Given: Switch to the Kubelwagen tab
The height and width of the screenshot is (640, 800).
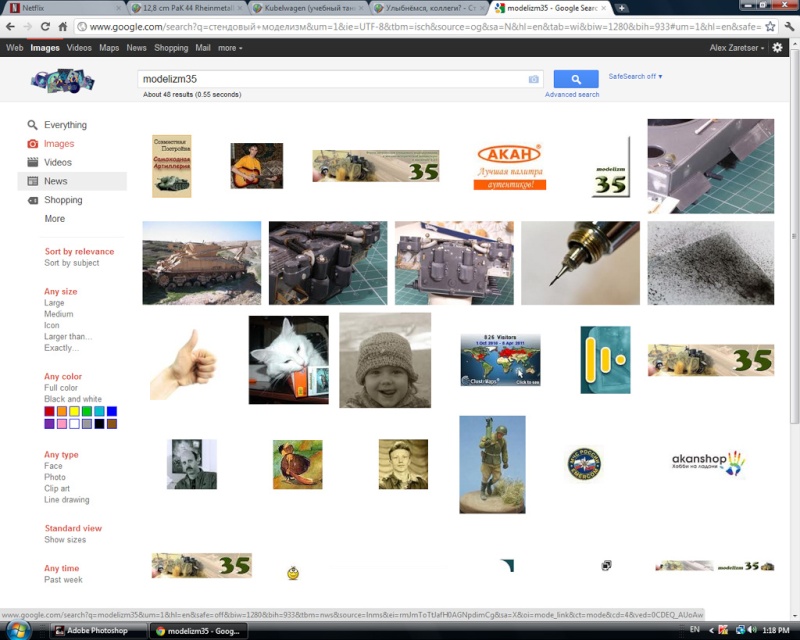Looking at the screenshot, I should [x=309, y=8].
